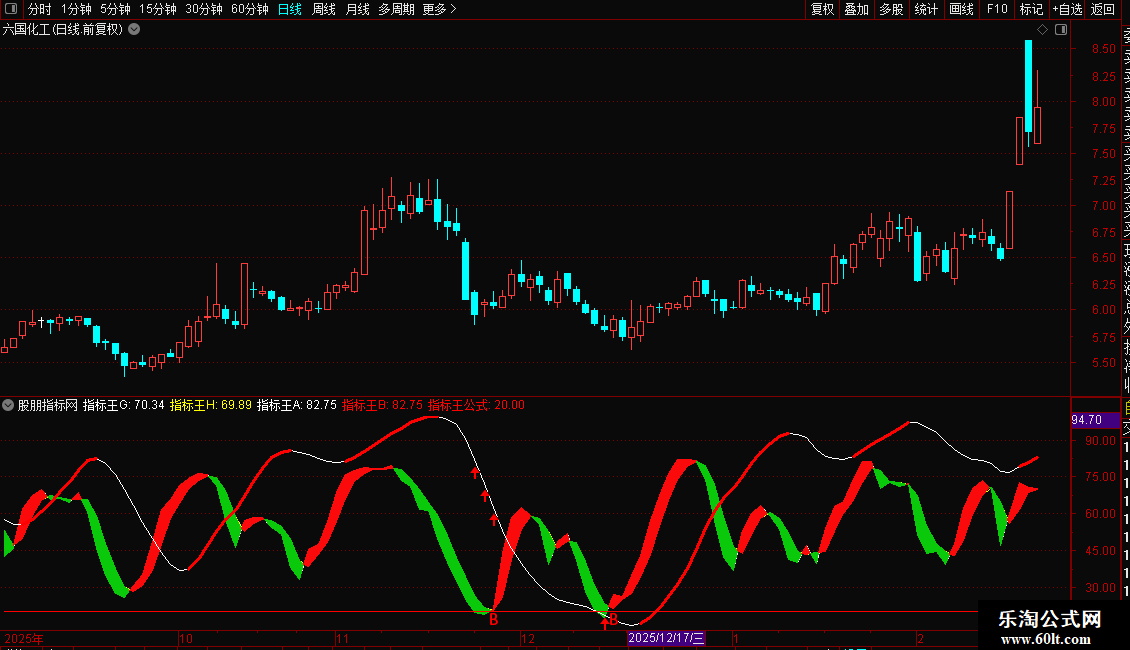Select the 15分钟 period tab
Image resolution: width=1130 pixels, height=650 pixels.
158,9
